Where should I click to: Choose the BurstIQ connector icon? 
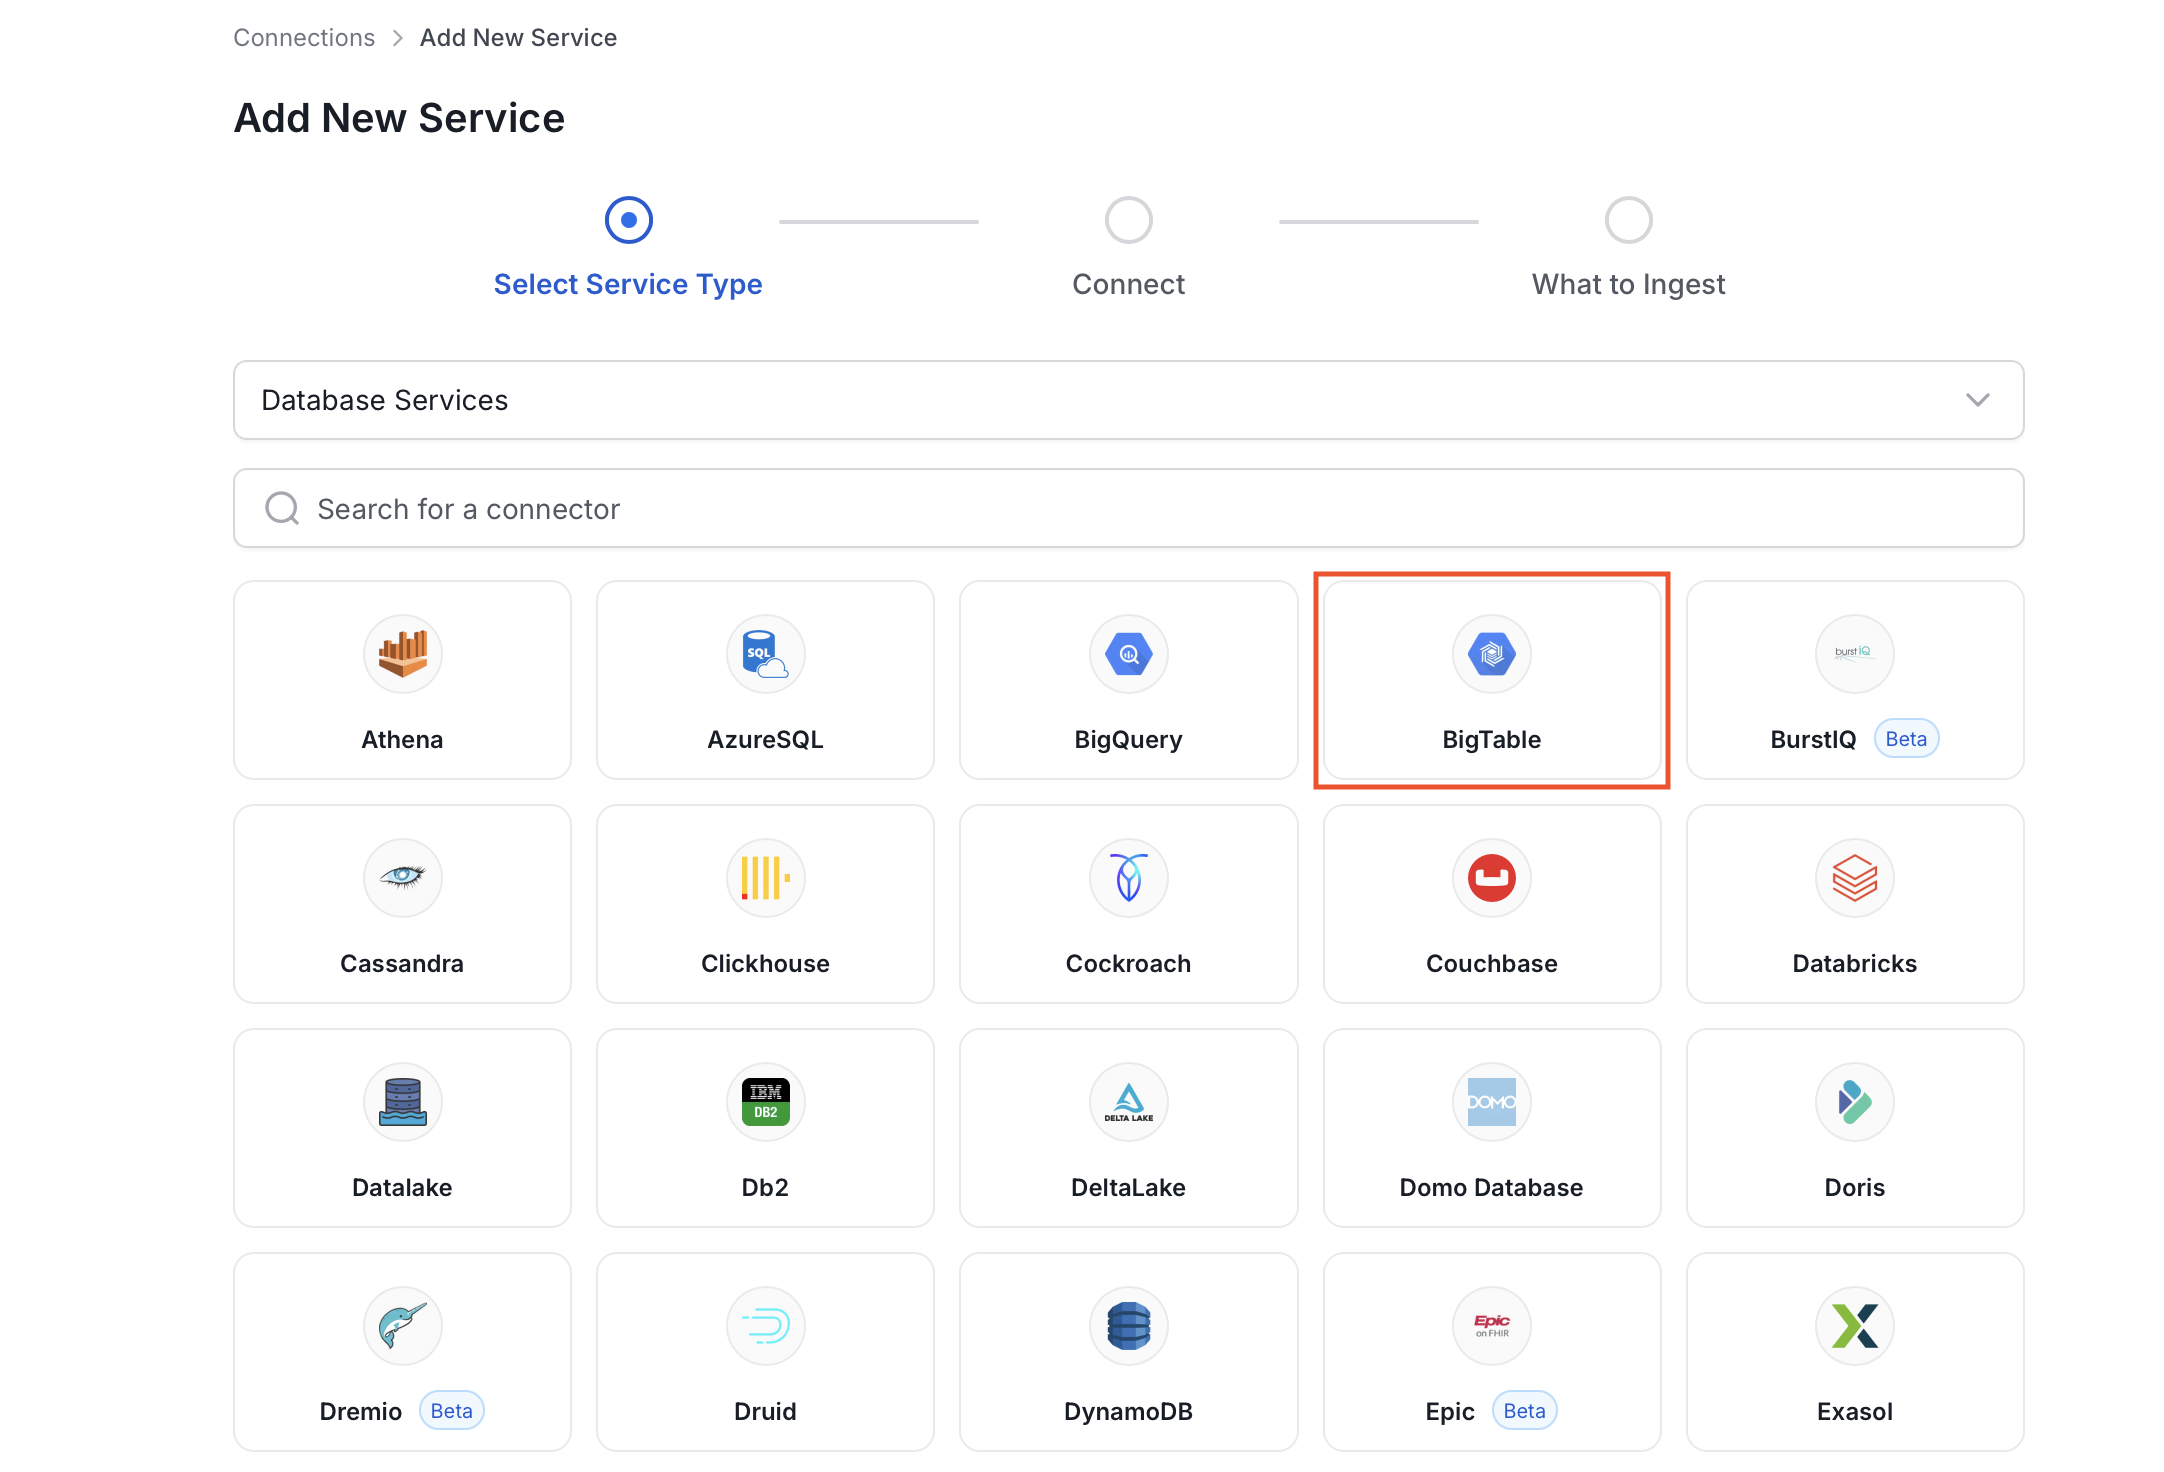1854,654
